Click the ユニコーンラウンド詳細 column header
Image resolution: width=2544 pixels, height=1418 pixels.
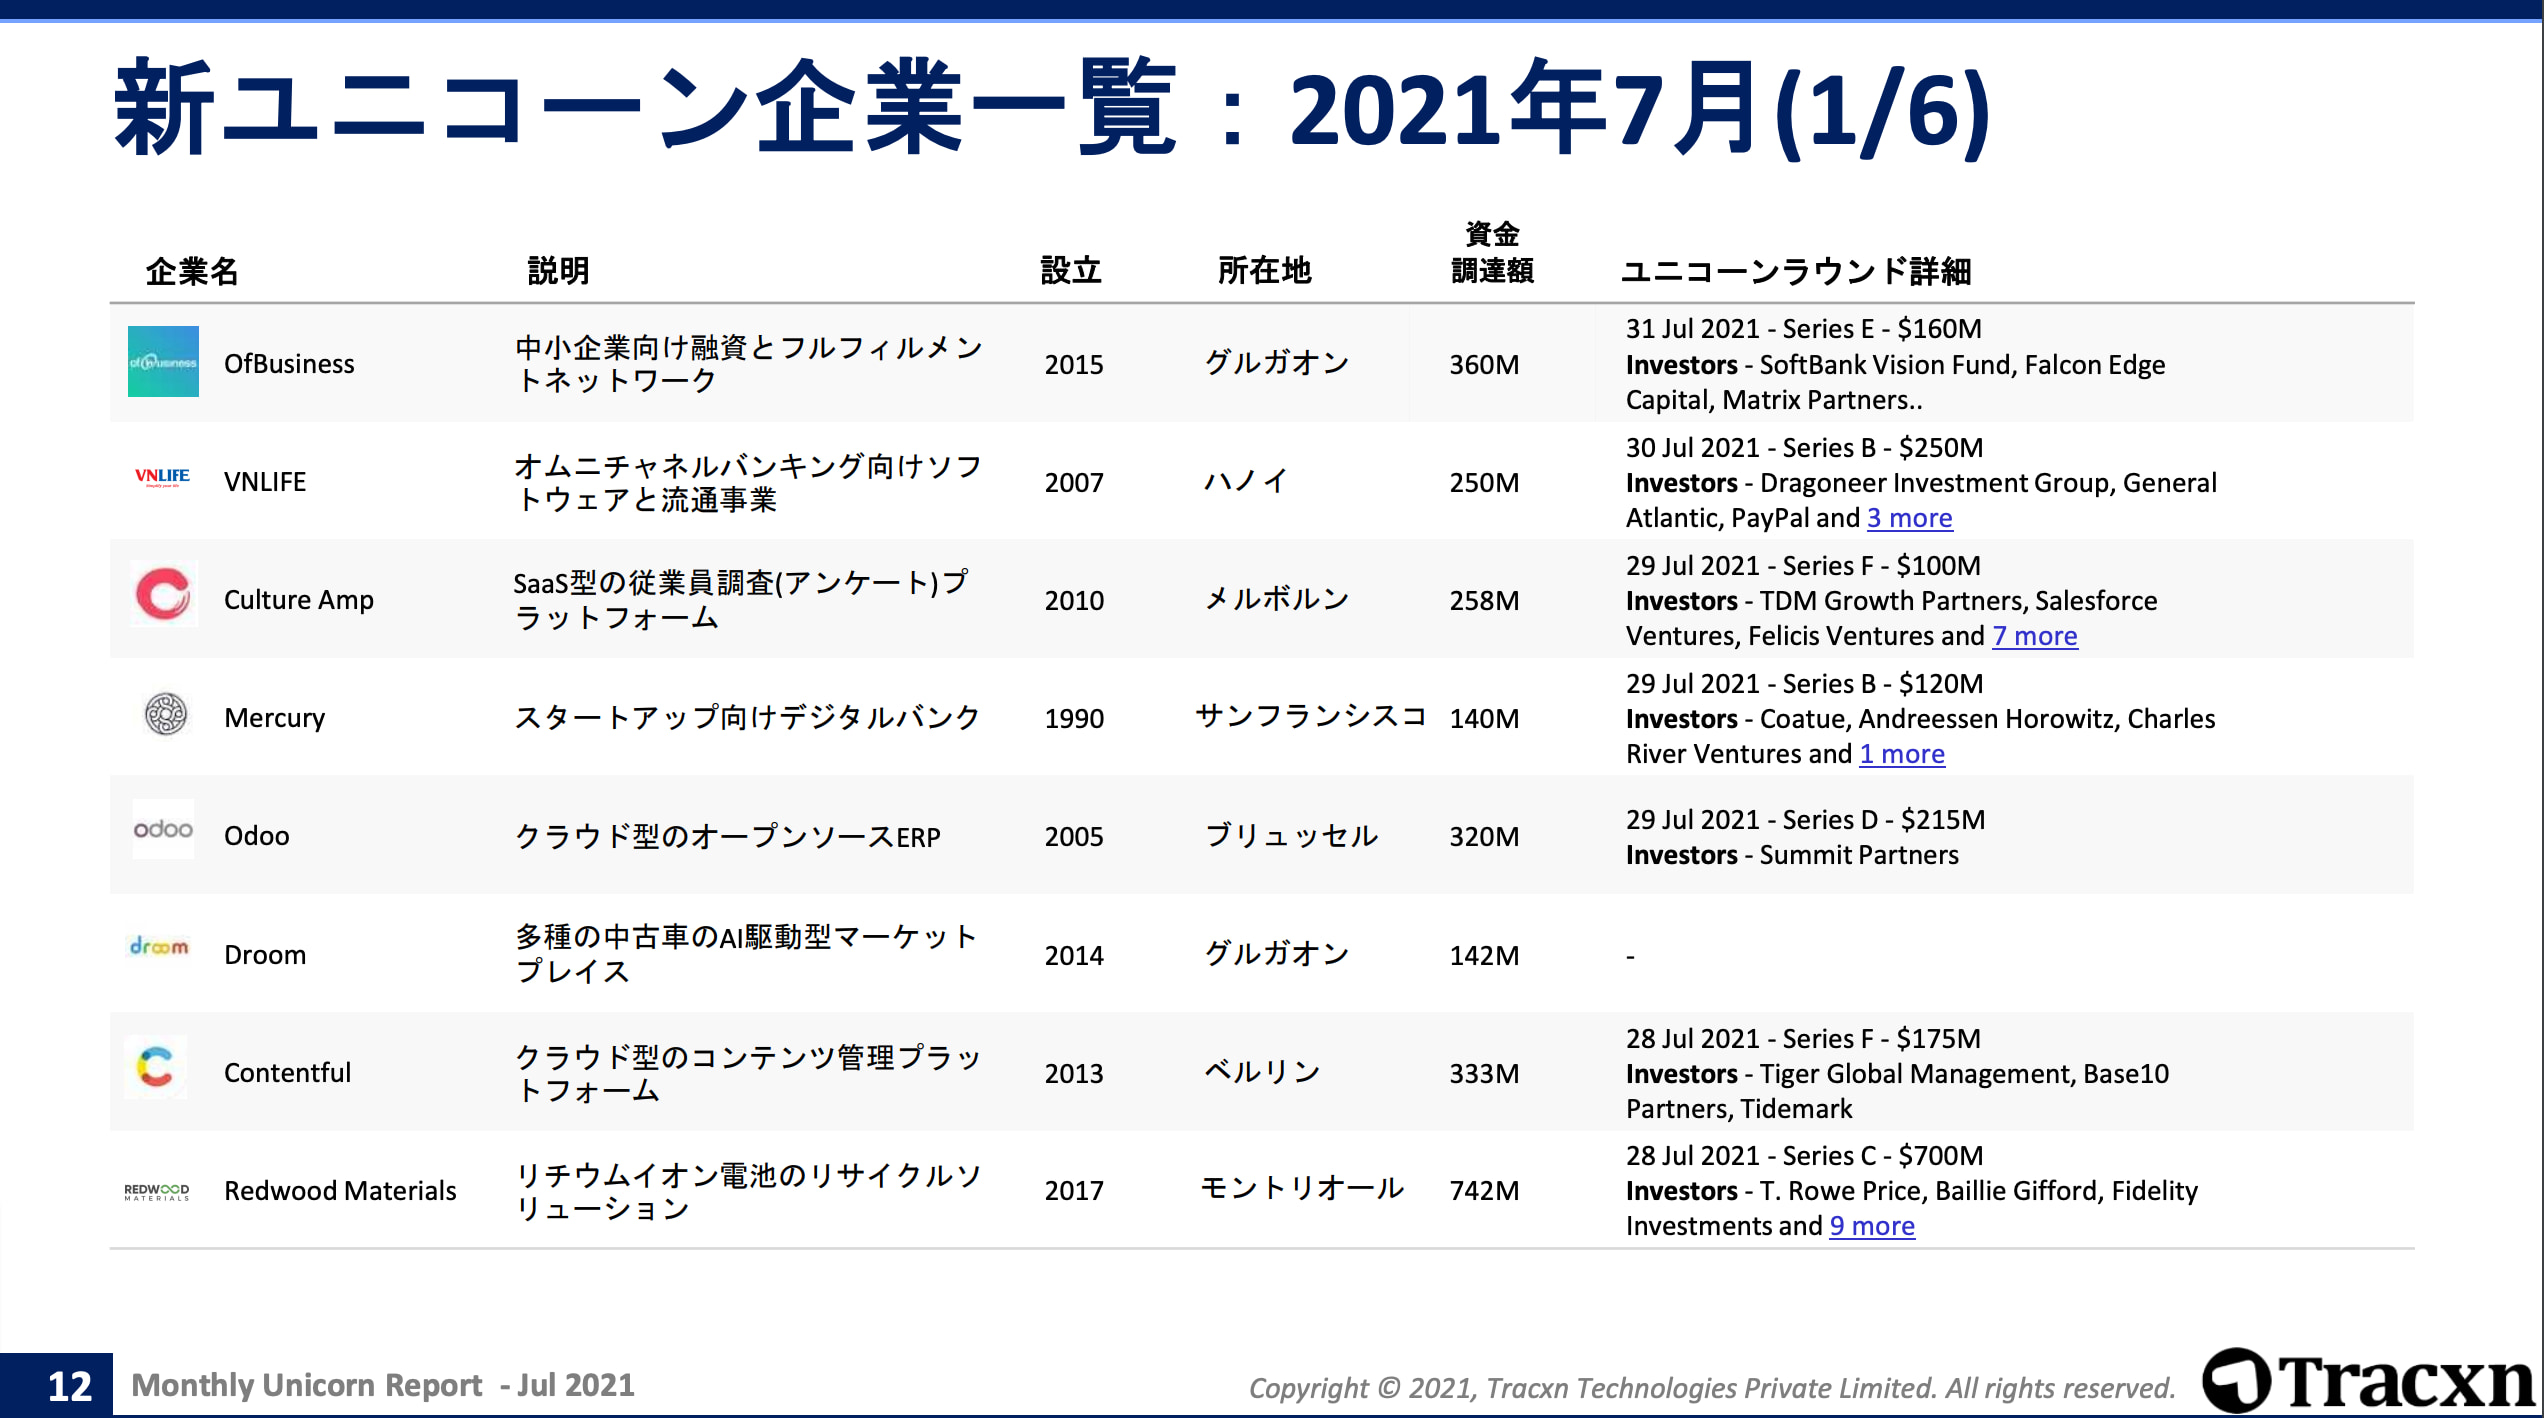(x=1796, y=271)
